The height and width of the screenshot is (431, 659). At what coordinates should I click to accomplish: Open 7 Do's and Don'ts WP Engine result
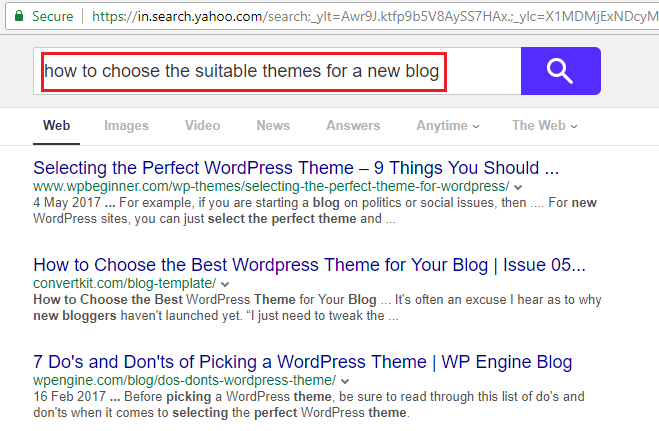click(x=303, y=362)
